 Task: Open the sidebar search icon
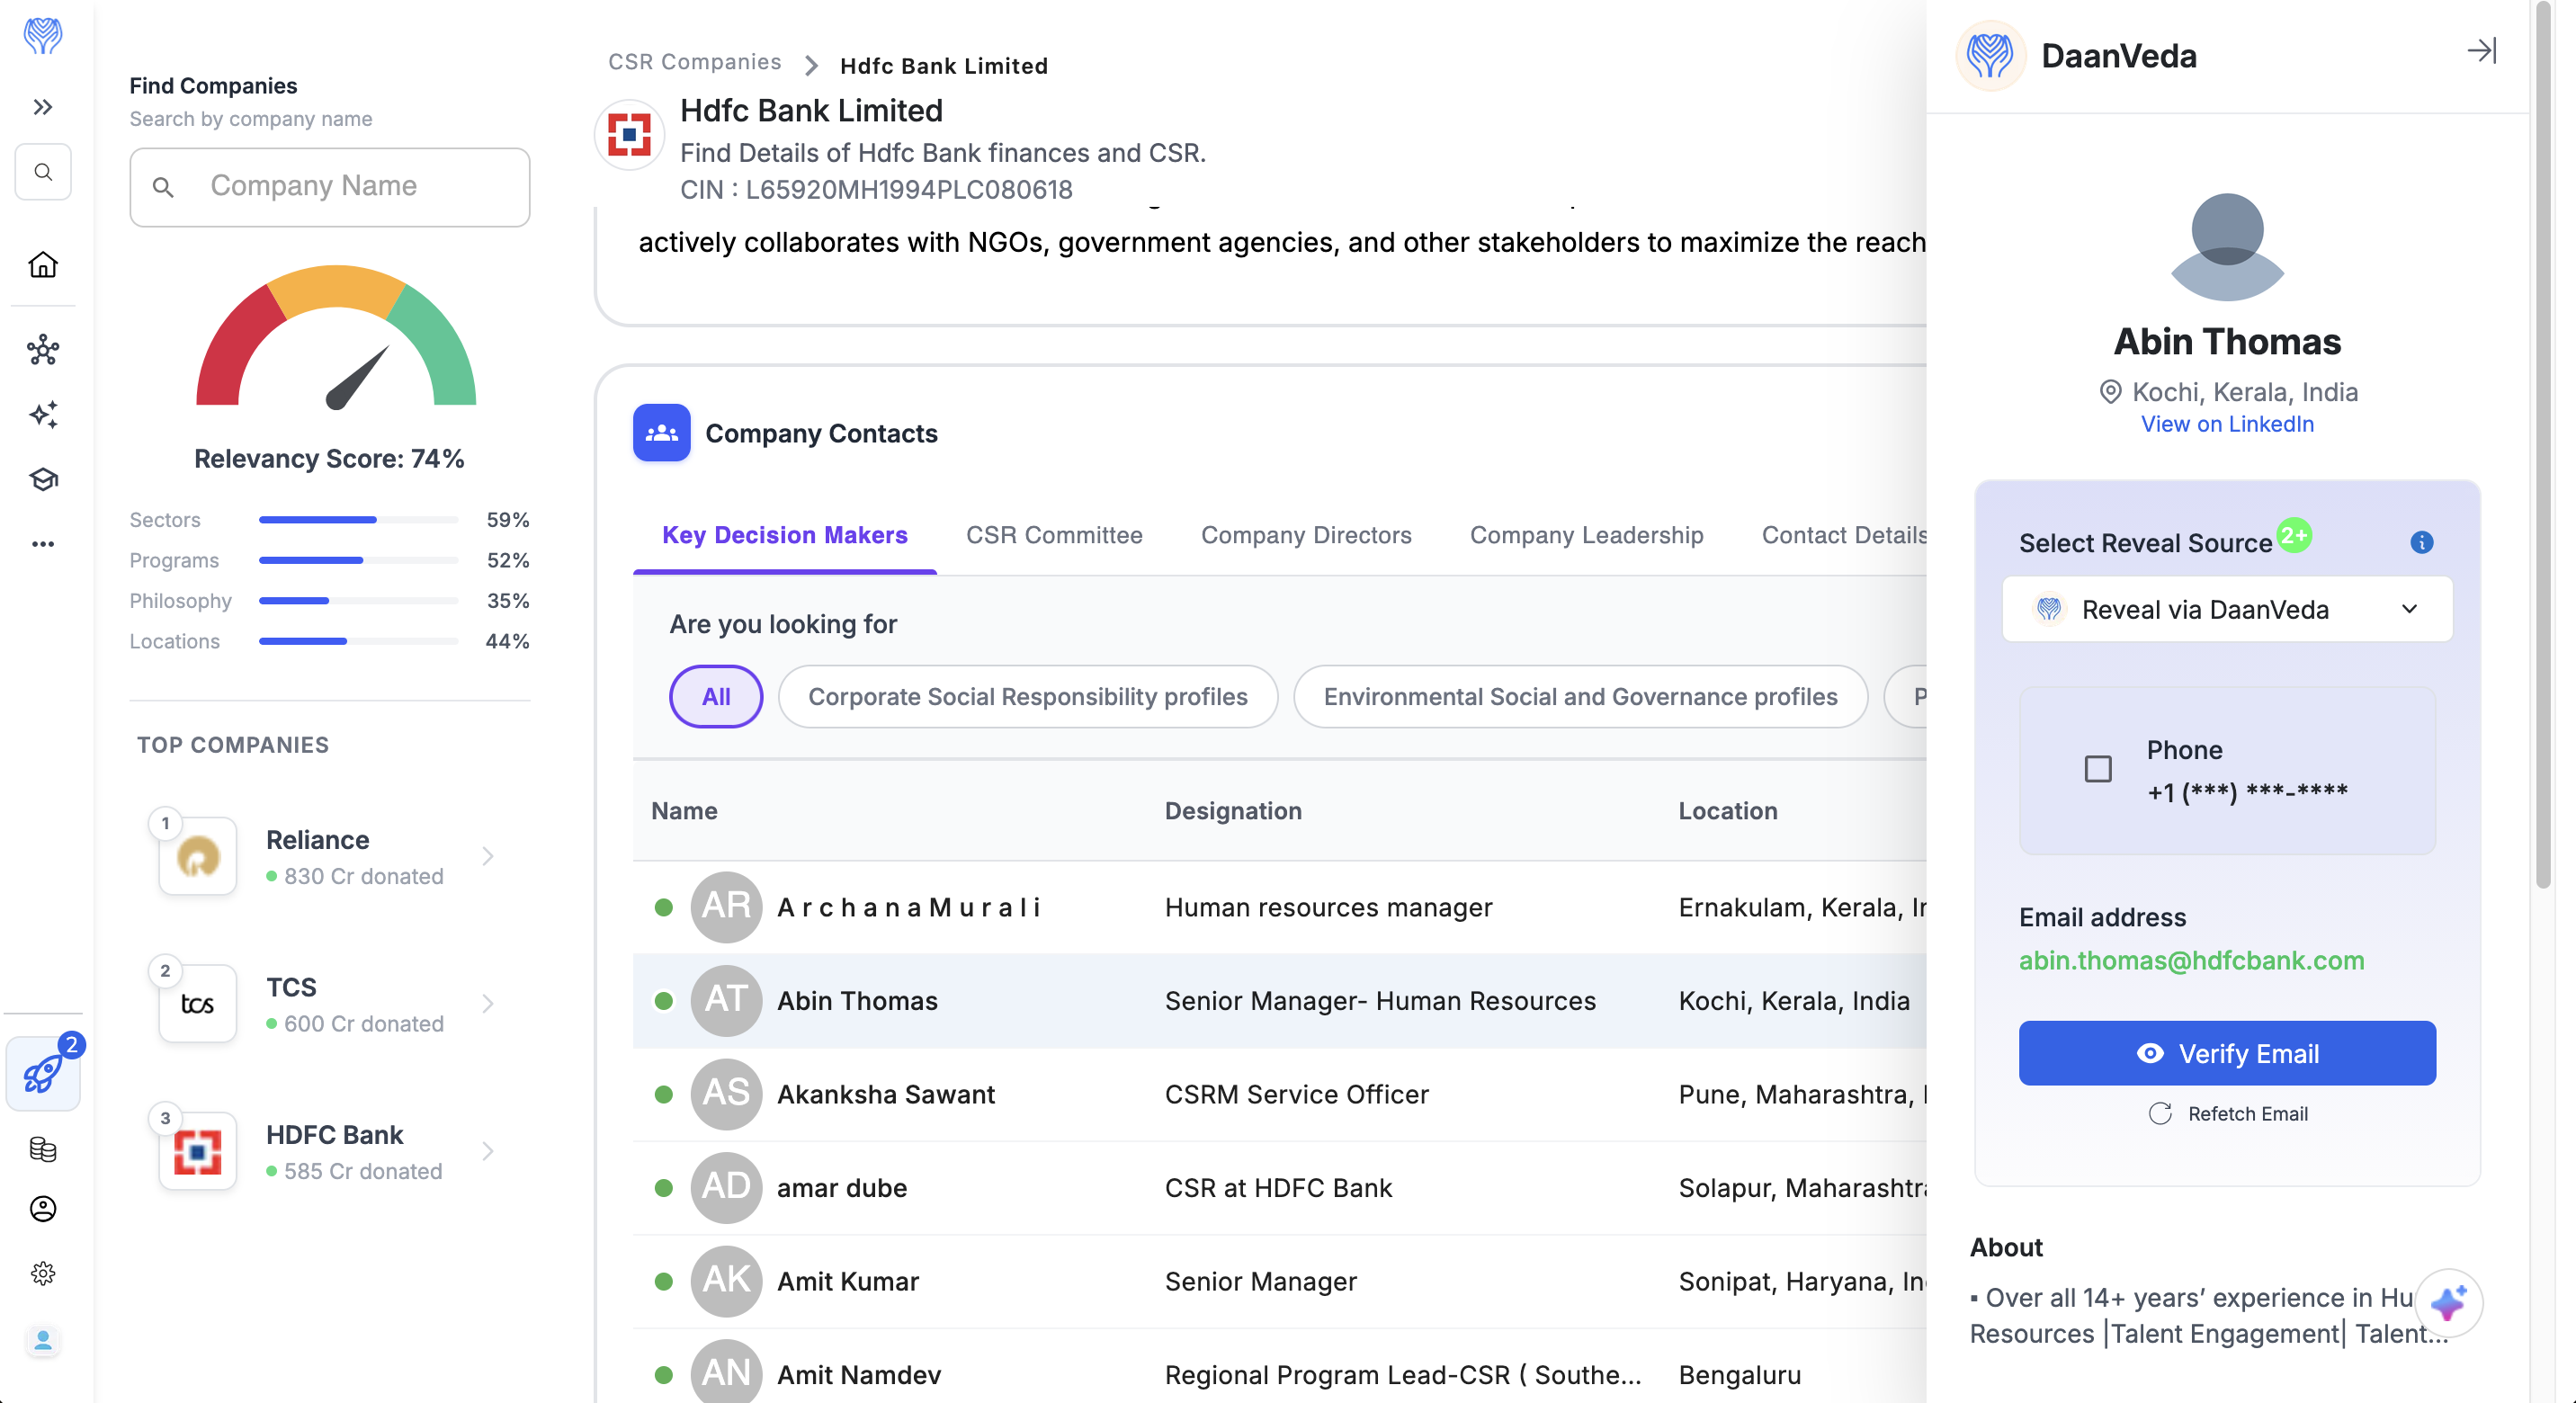(43, 172)
